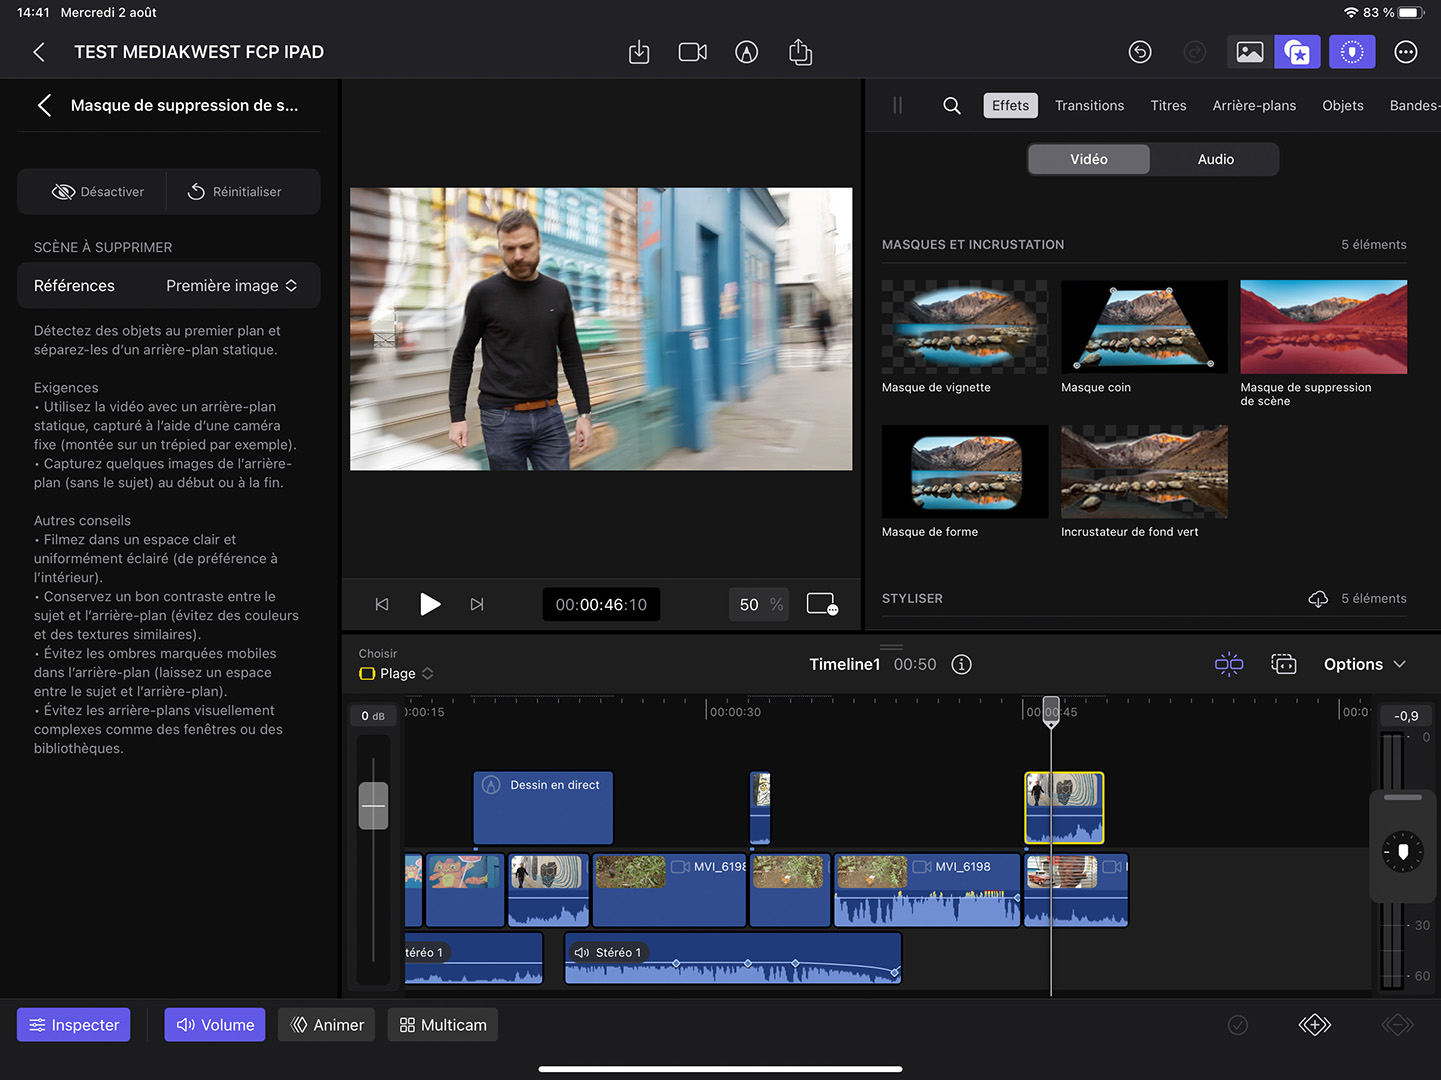Open the Références Première image dropdown
Screen dimensions: 1441x1080
click(x=231, y=286)
